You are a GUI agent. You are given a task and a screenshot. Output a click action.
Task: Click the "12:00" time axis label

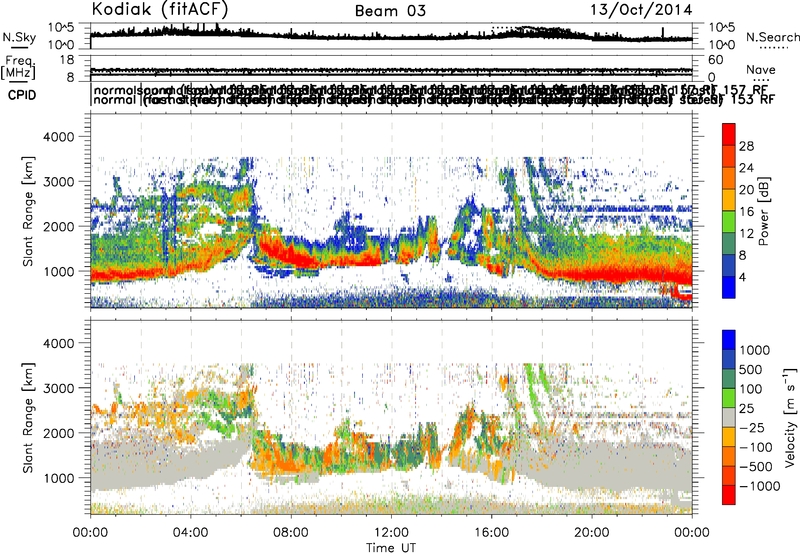(391, 533)
